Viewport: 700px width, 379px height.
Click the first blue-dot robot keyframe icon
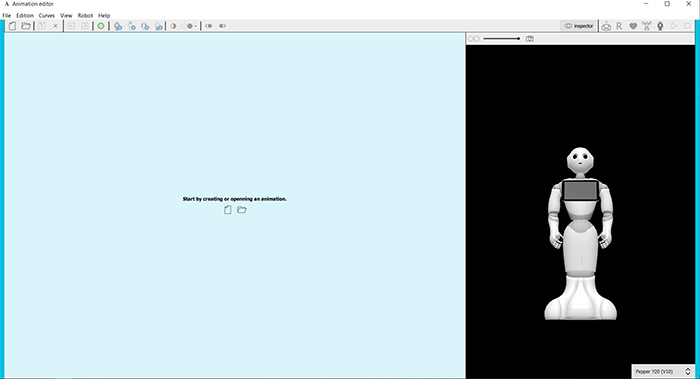point(118,26)
